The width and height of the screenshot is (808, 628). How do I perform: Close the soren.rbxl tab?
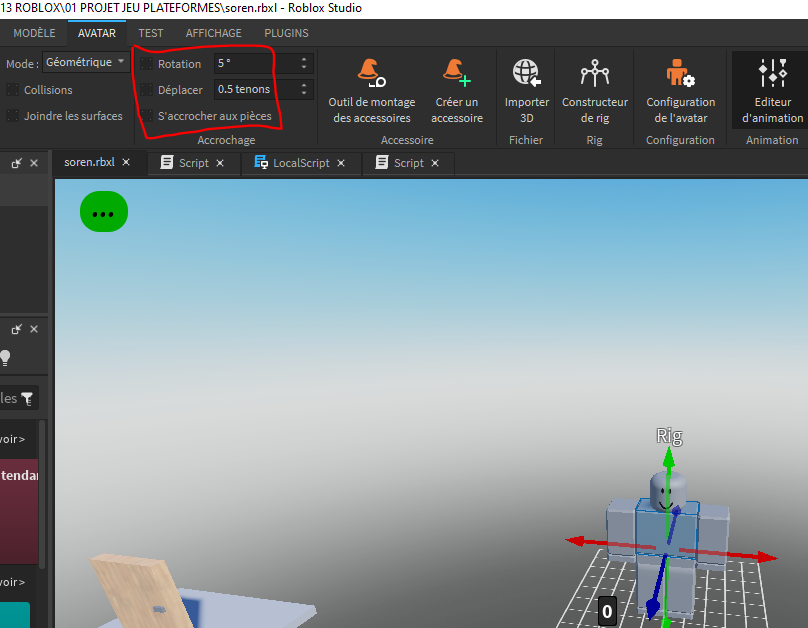click(126, 162)
